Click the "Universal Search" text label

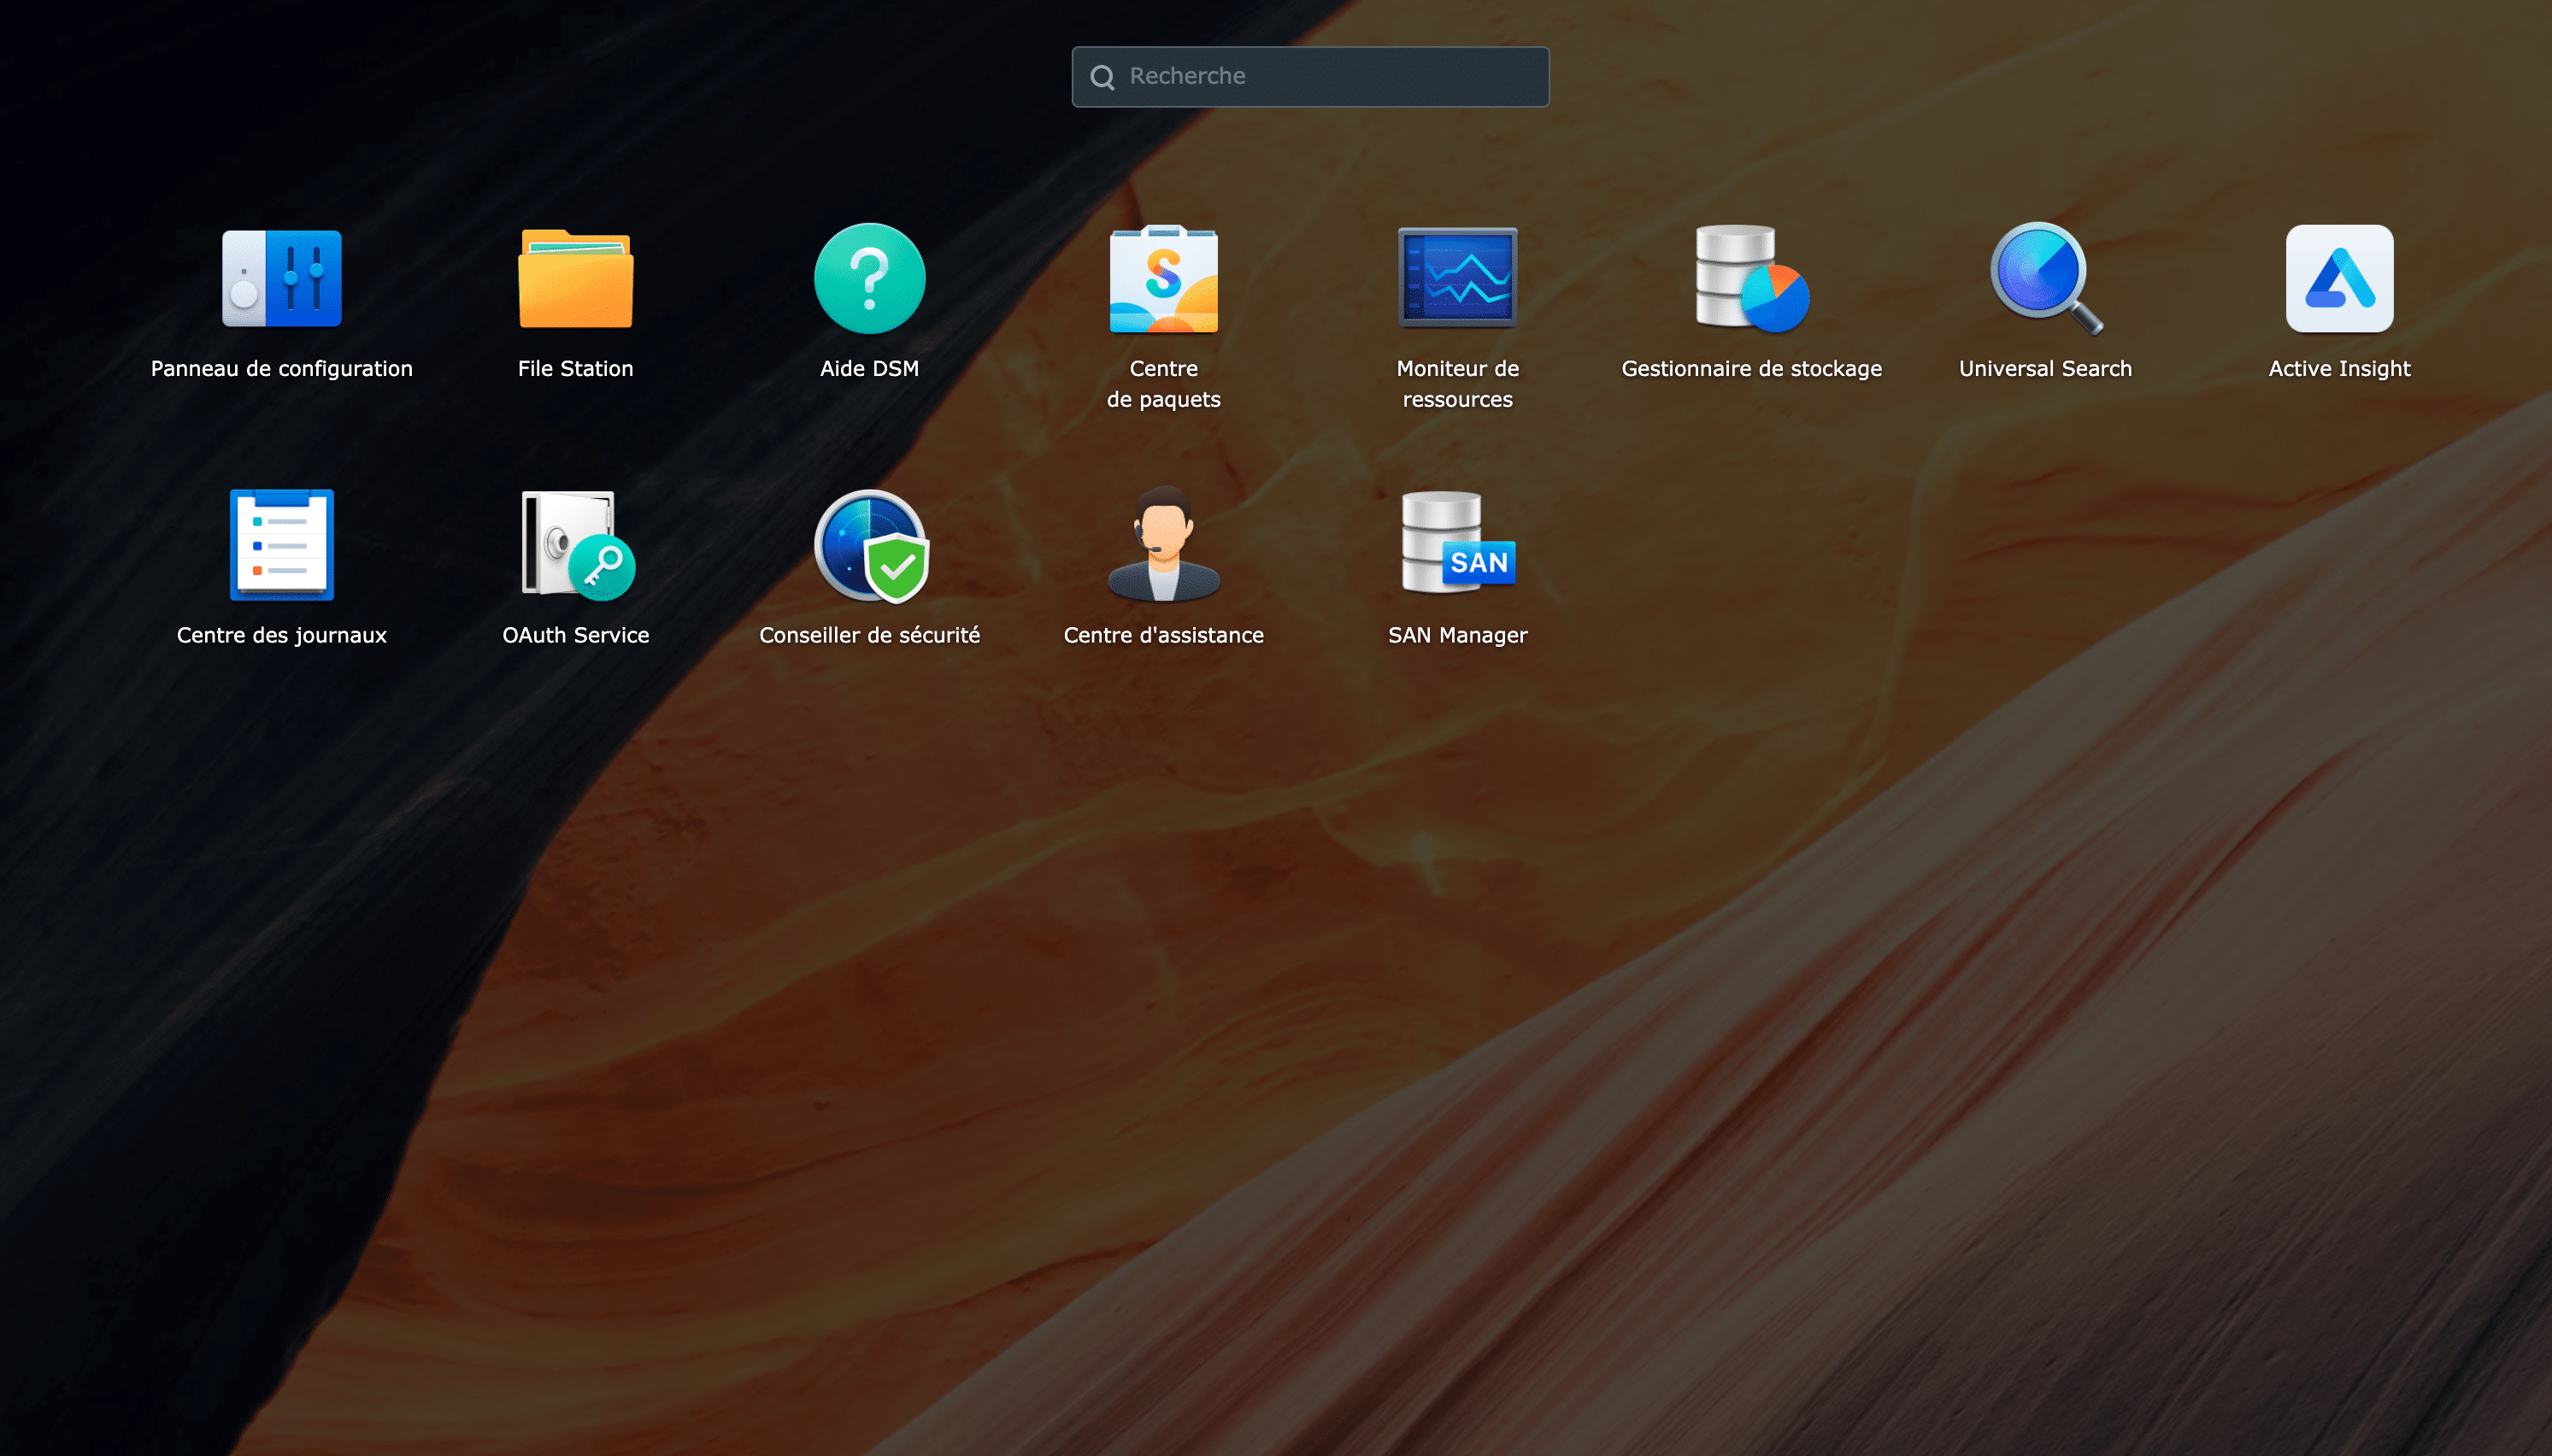[2045, 368]
